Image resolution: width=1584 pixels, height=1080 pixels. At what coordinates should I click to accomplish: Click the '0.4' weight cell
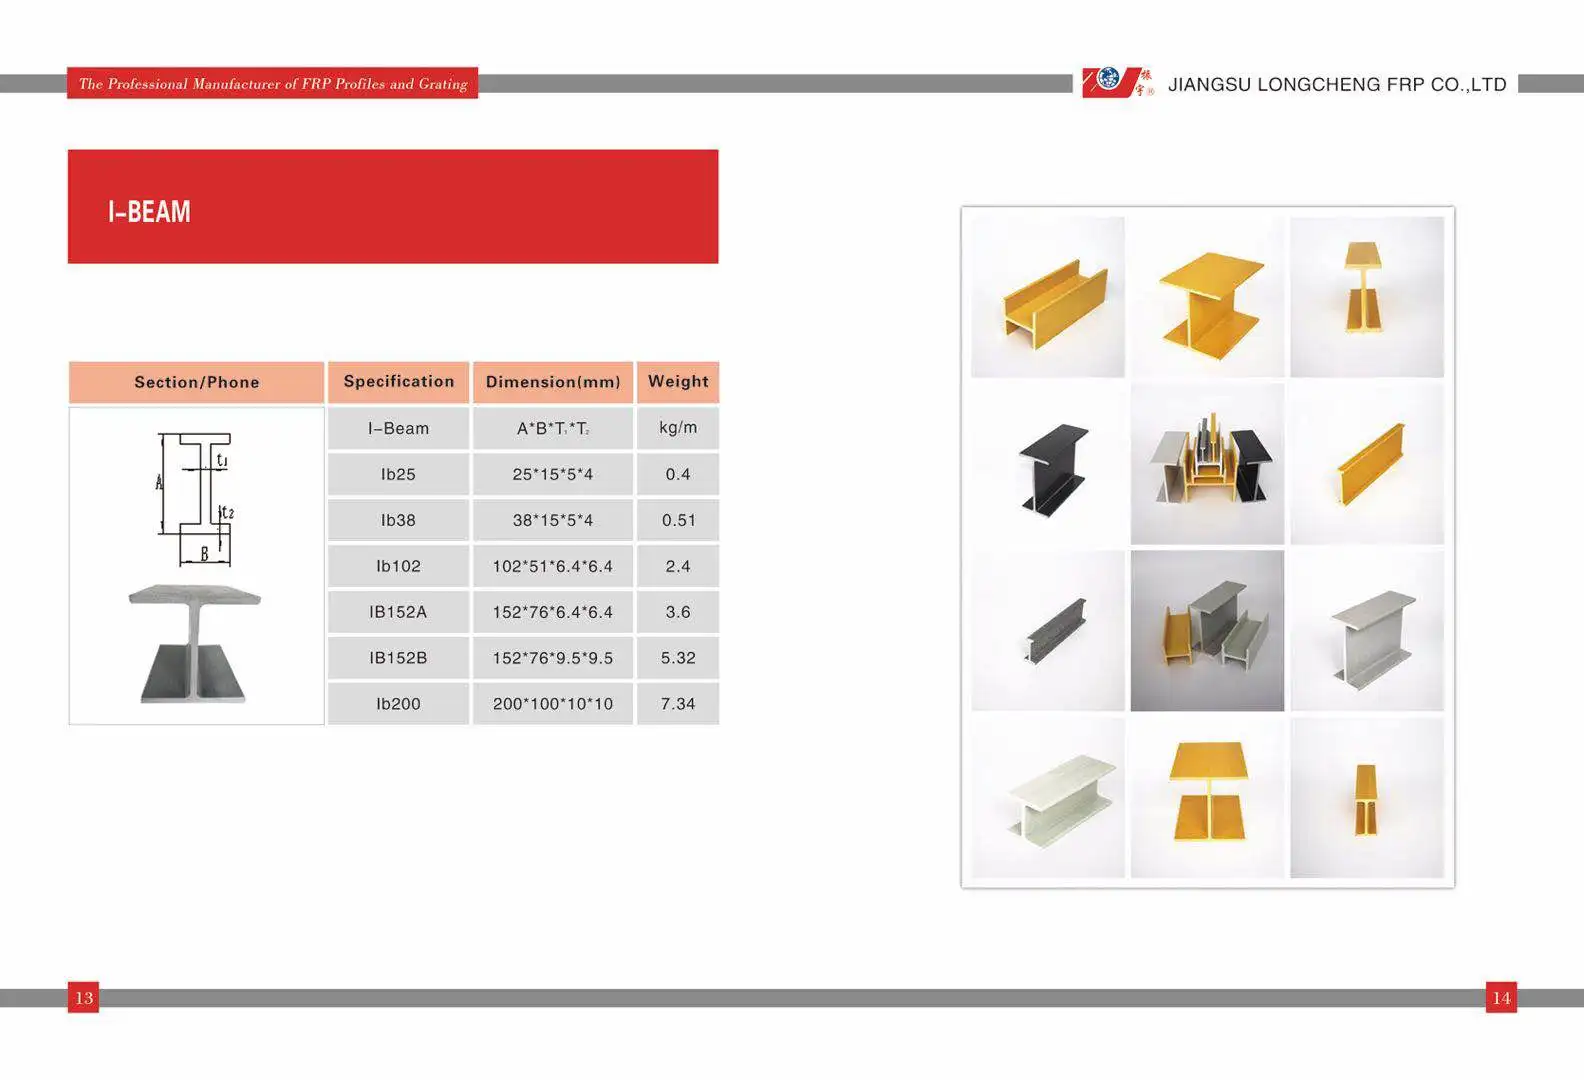click(678, 474)
